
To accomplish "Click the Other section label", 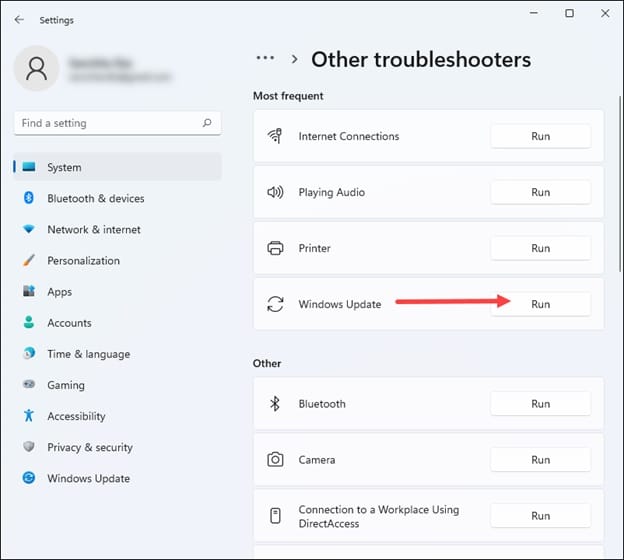I will click(267, 363).
